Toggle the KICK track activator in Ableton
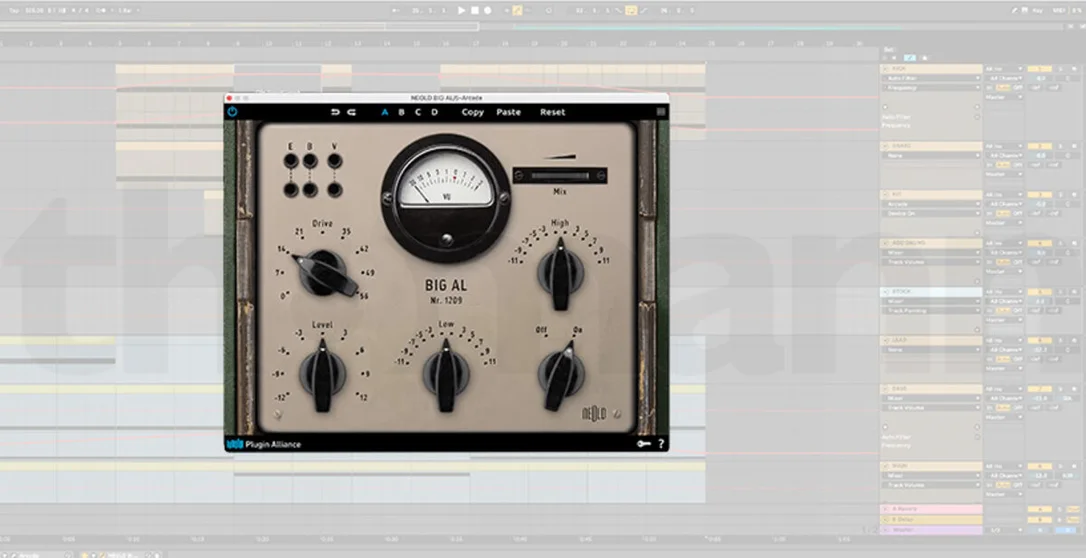1086x558 pixels. click(1039, 69)
